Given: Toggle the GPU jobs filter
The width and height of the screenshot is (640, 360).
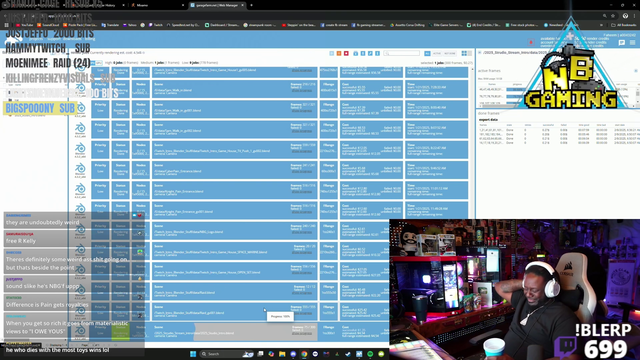Looking at the screenshot, I should click(99, 63).
